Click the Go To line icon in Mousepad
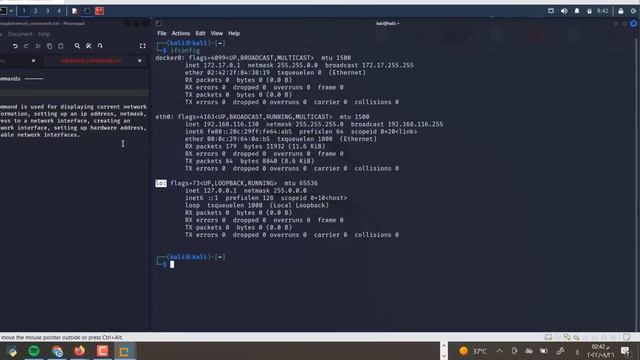The height and width of the screenshot is (360, 640). click(100, 46)
